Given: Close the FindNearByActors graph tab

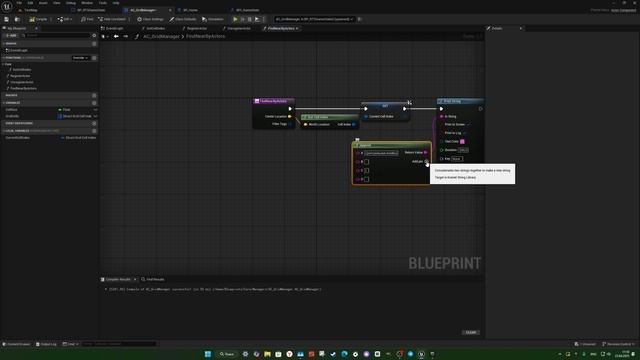Looking at the screenshot, I should (297, 29).
